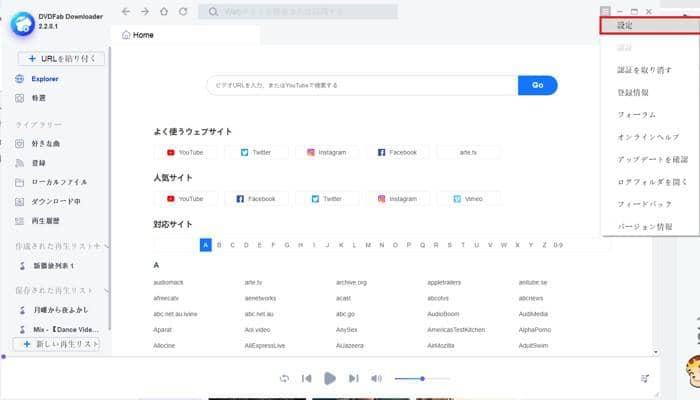Open the hamburger menu icon
The height and width of the screenshot is (400, 700).
(x=605, y=11)
